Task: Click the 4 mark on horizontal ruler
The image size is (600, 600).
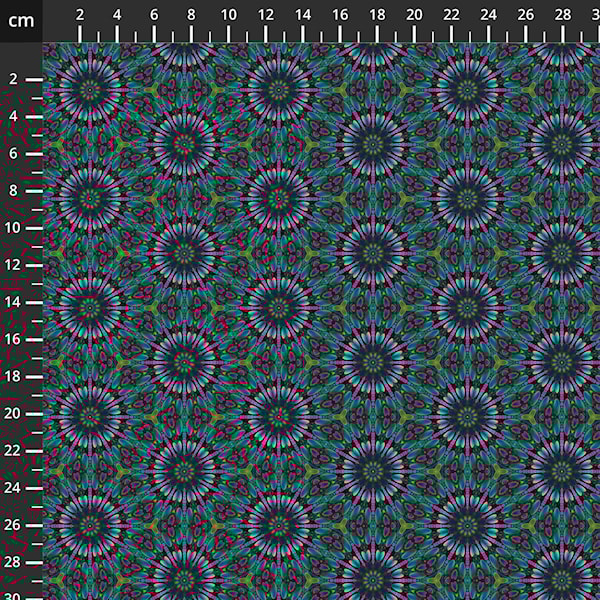Action: (x=117, y=15)
